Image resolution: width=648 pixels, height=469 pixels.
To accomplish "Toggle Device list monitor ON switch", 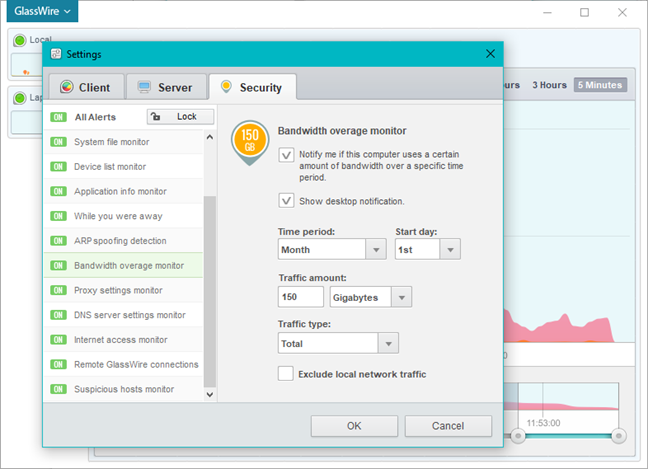I will pyautogui.click(x=58, y=167).
